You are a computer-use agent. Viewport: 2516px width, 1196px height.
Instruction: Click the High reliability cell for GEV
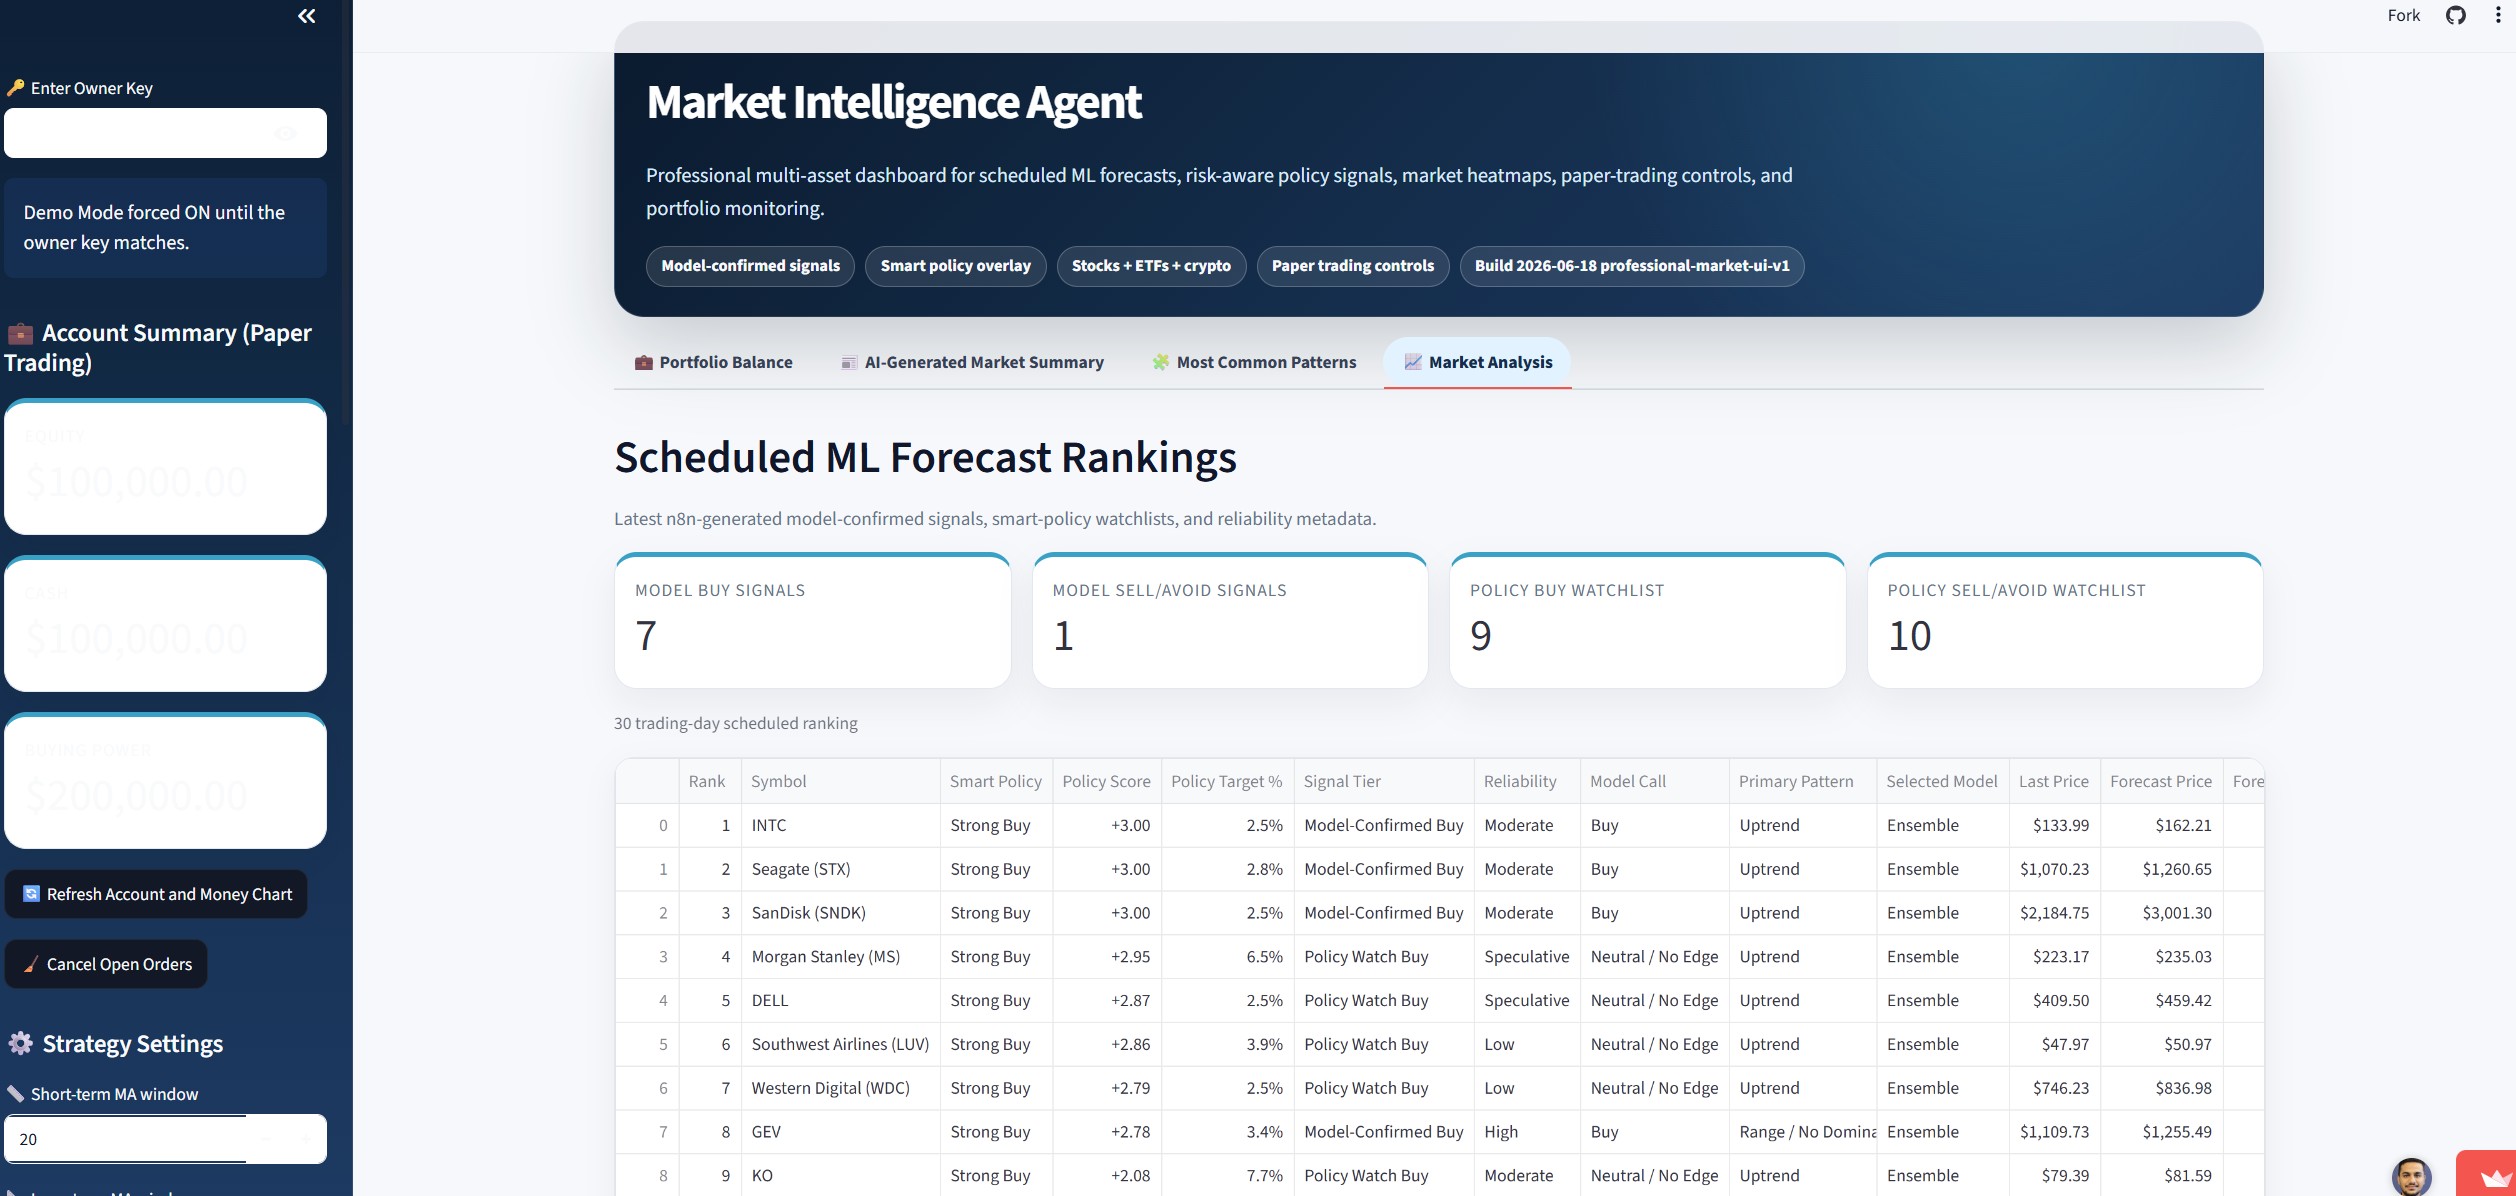(x=1527, y=1132)
